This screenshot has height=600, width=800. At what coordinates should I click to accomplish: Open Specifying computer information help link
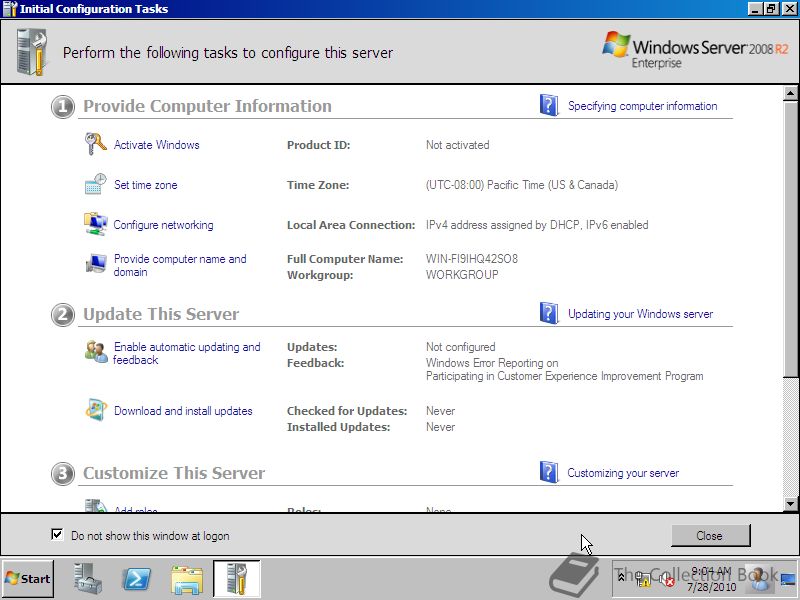[x=642, y=106]
